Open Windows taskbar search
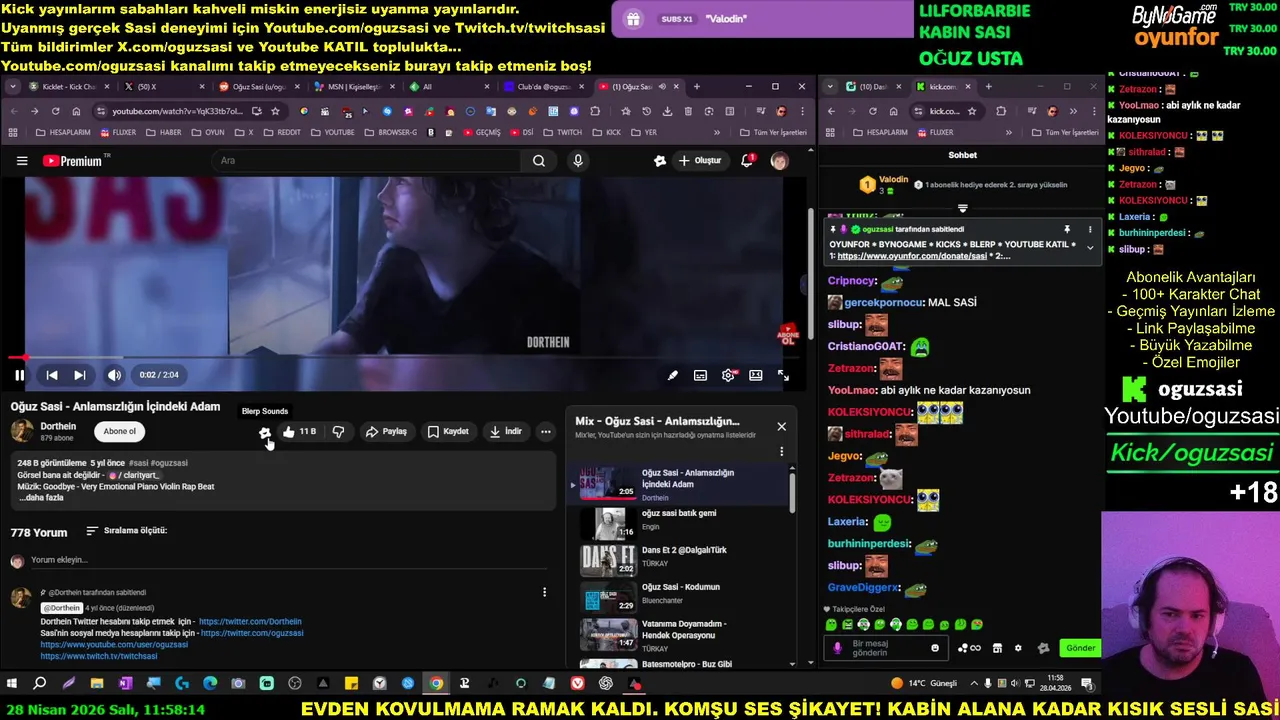 tap(40, 684)
